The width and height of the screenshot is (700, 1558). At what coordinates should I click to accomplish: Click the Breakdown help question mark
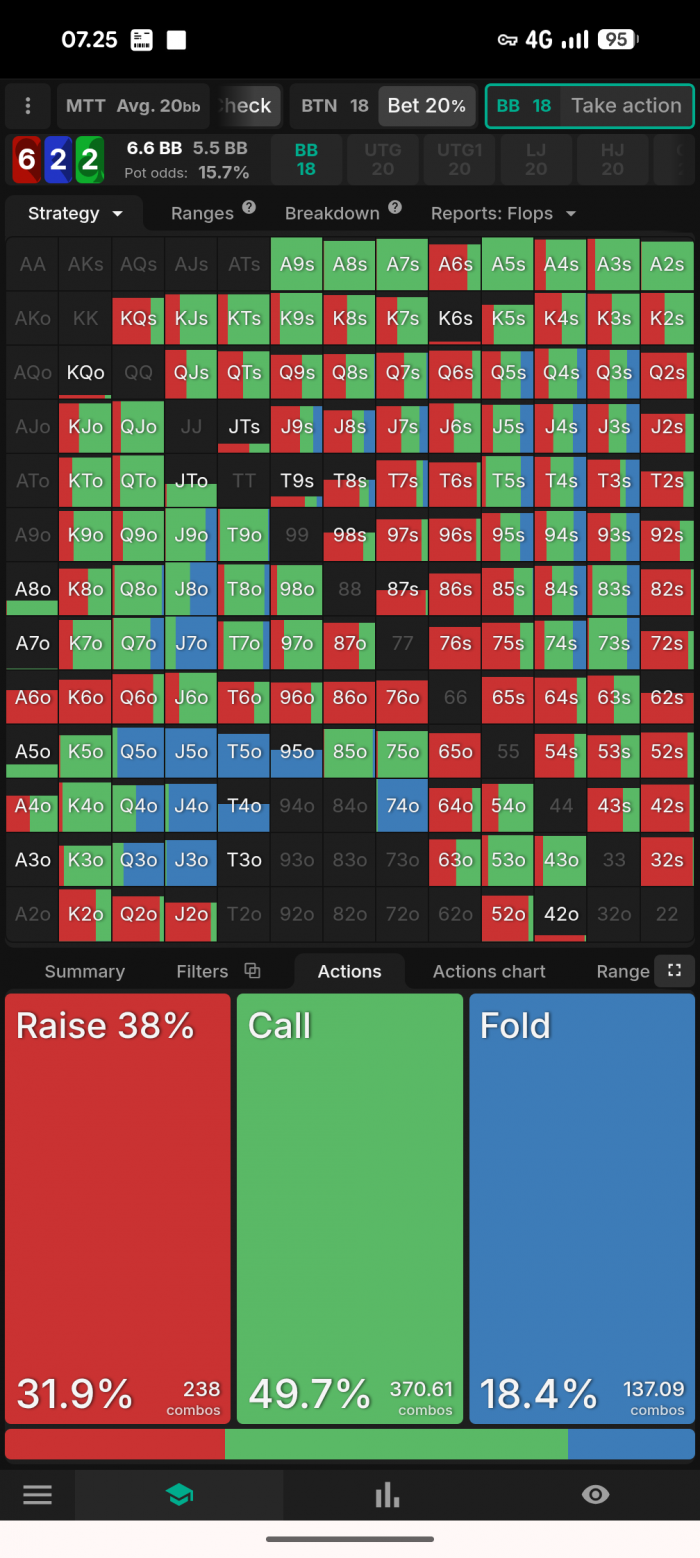coord(395,207)
